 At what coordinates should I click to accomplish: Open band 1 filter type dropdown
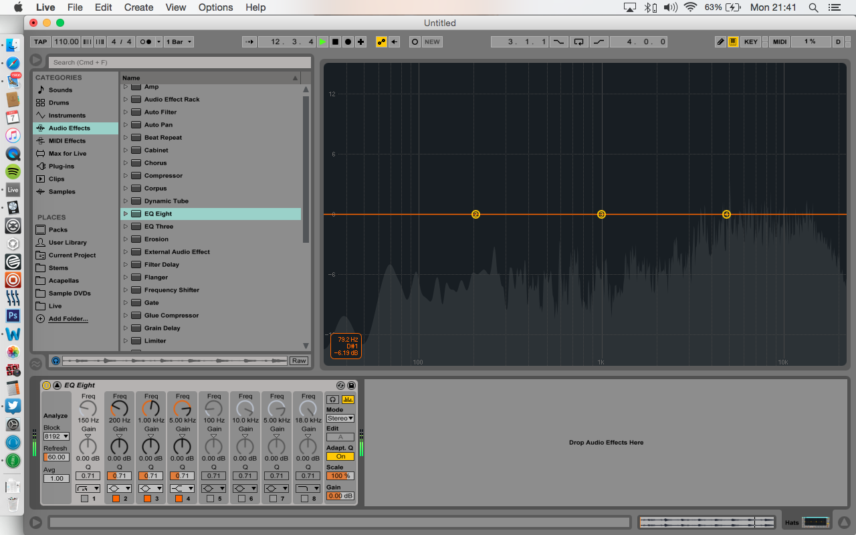click(88, 488)
